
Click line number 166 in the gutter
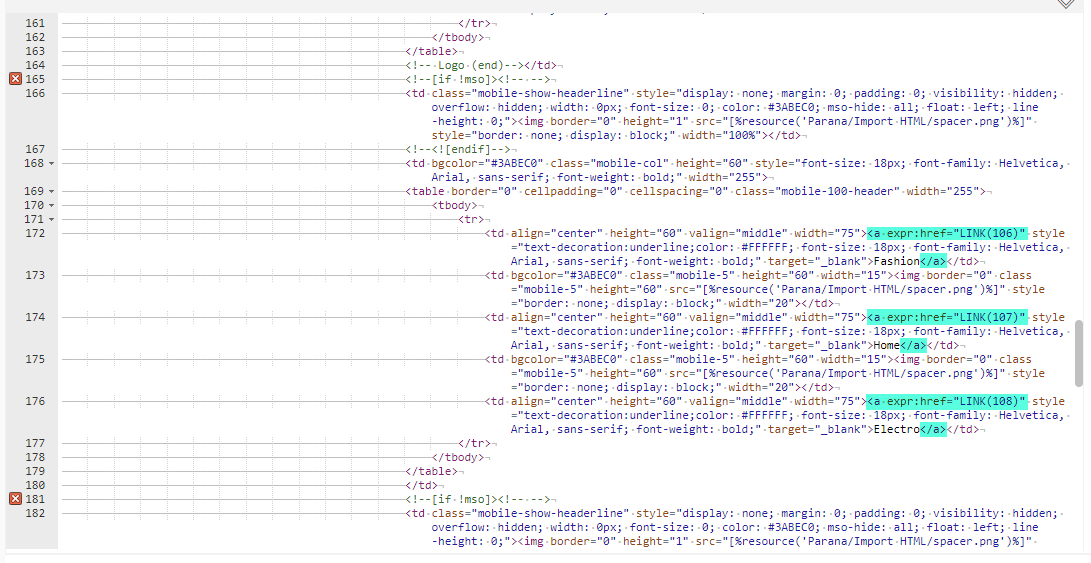click(35, 93)
